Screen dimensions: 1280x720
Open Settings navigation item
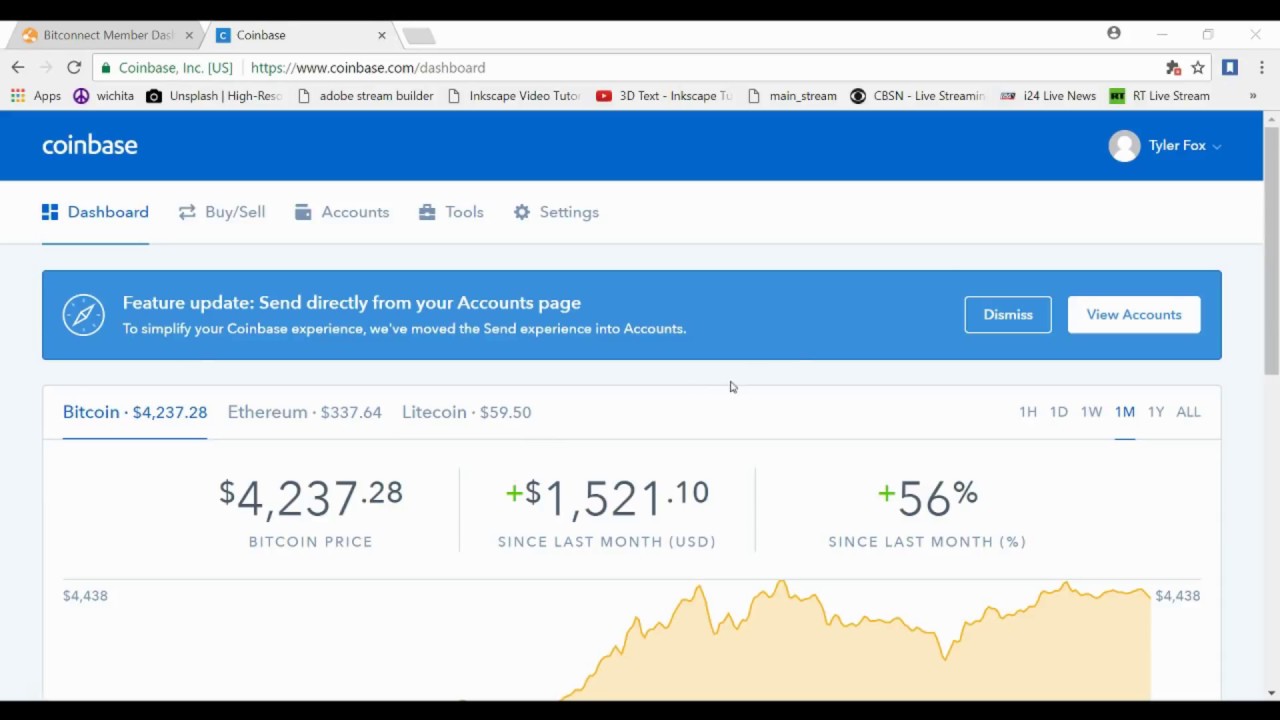pyautogui.click(x=556, y=212)
